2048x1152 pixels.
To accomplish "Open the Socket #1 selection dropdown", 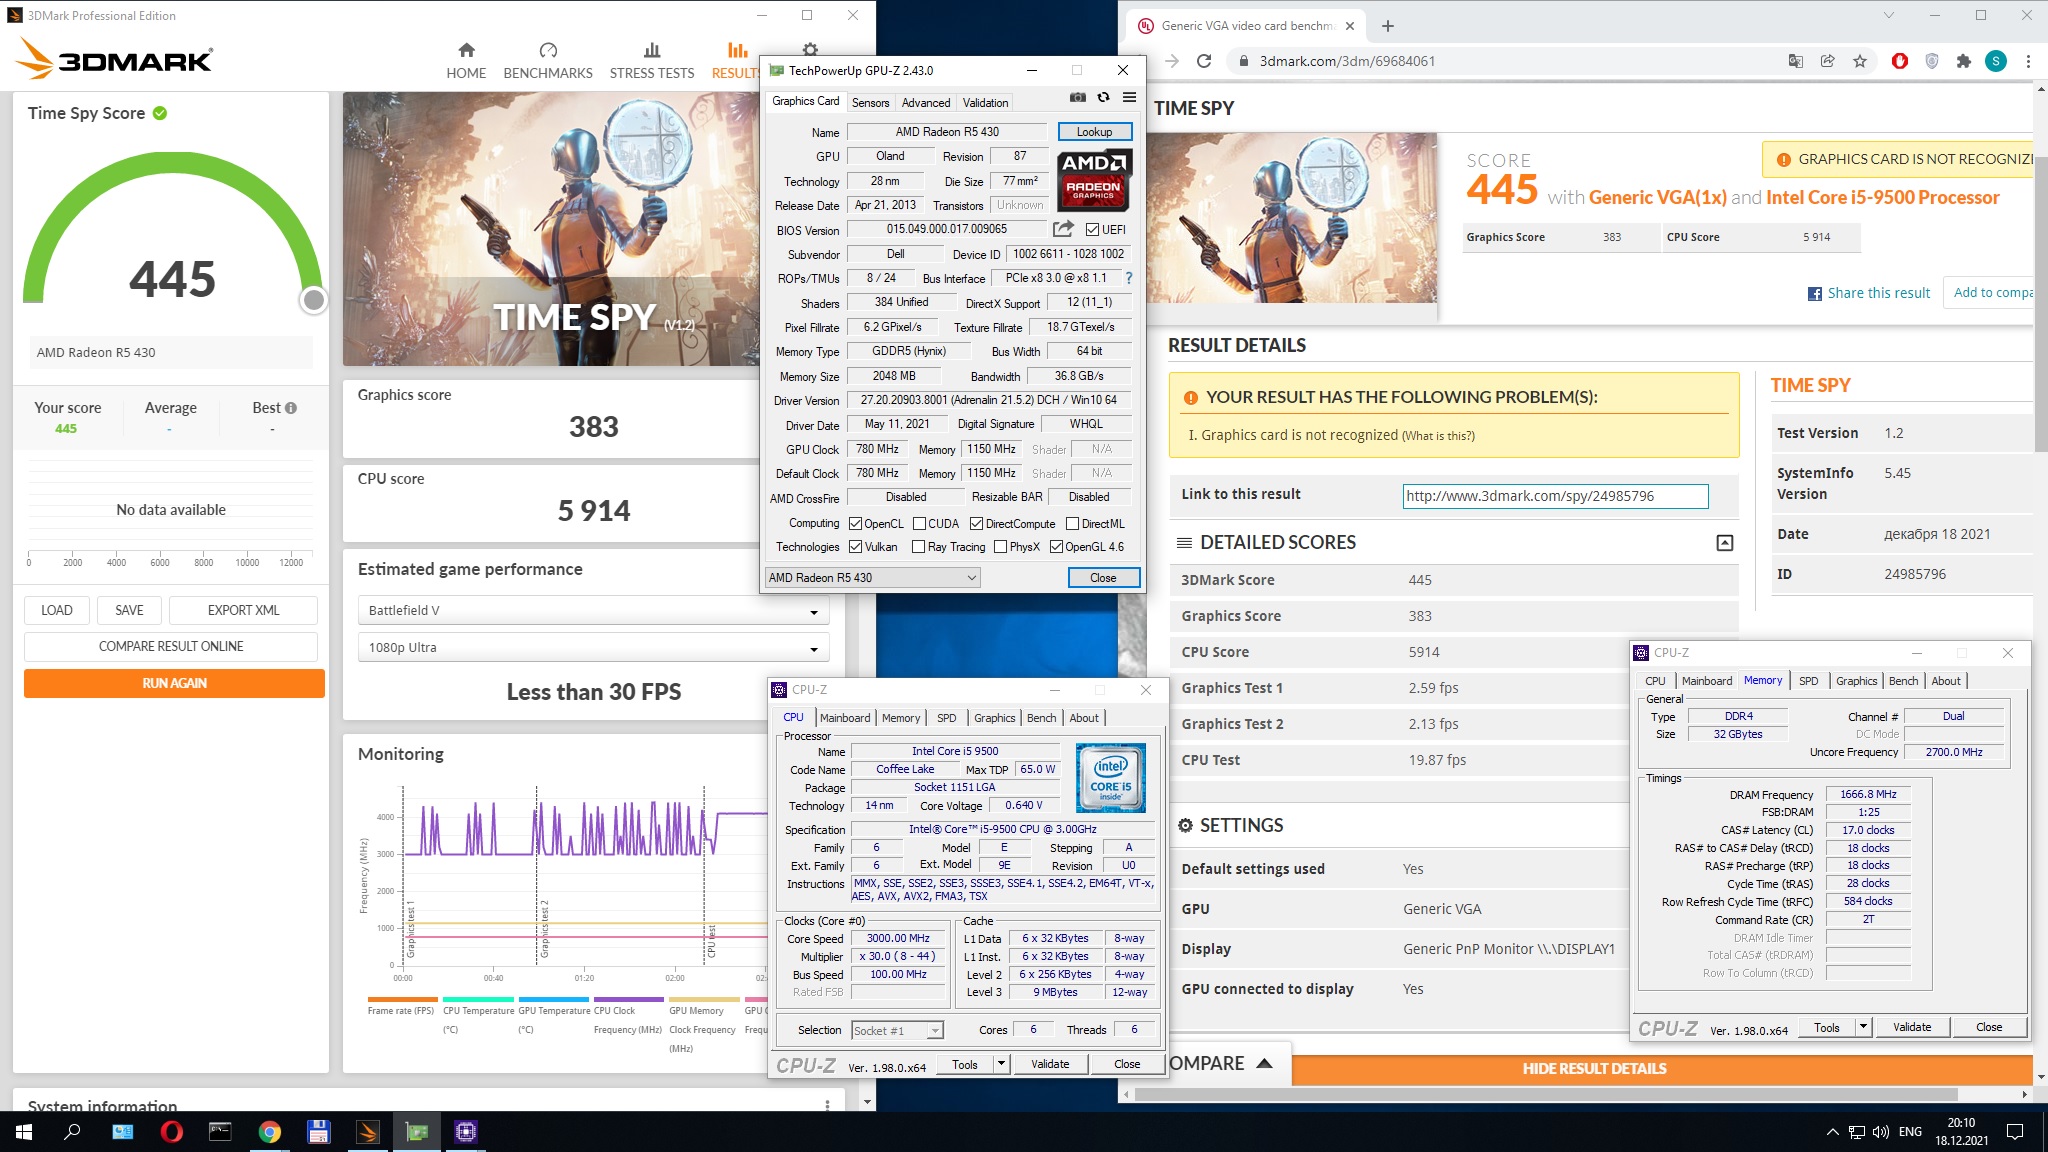I will 897,1031.
